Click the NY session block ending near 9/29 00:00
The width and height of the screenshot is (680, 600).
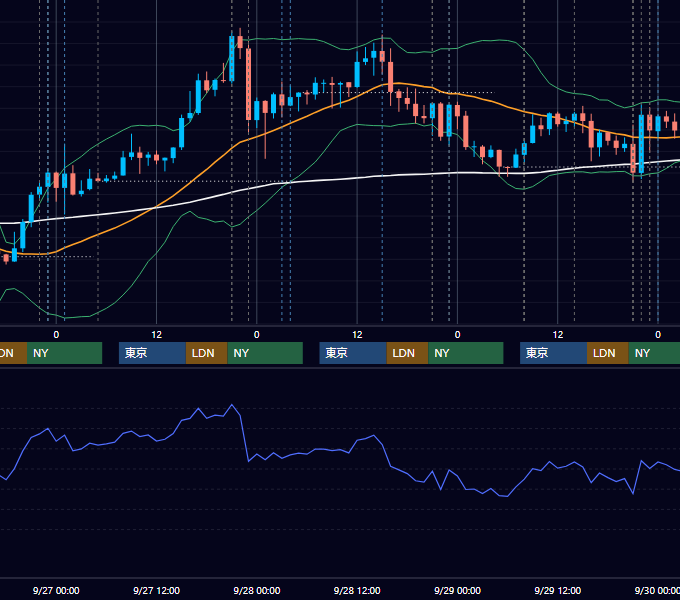click(466, 353)
